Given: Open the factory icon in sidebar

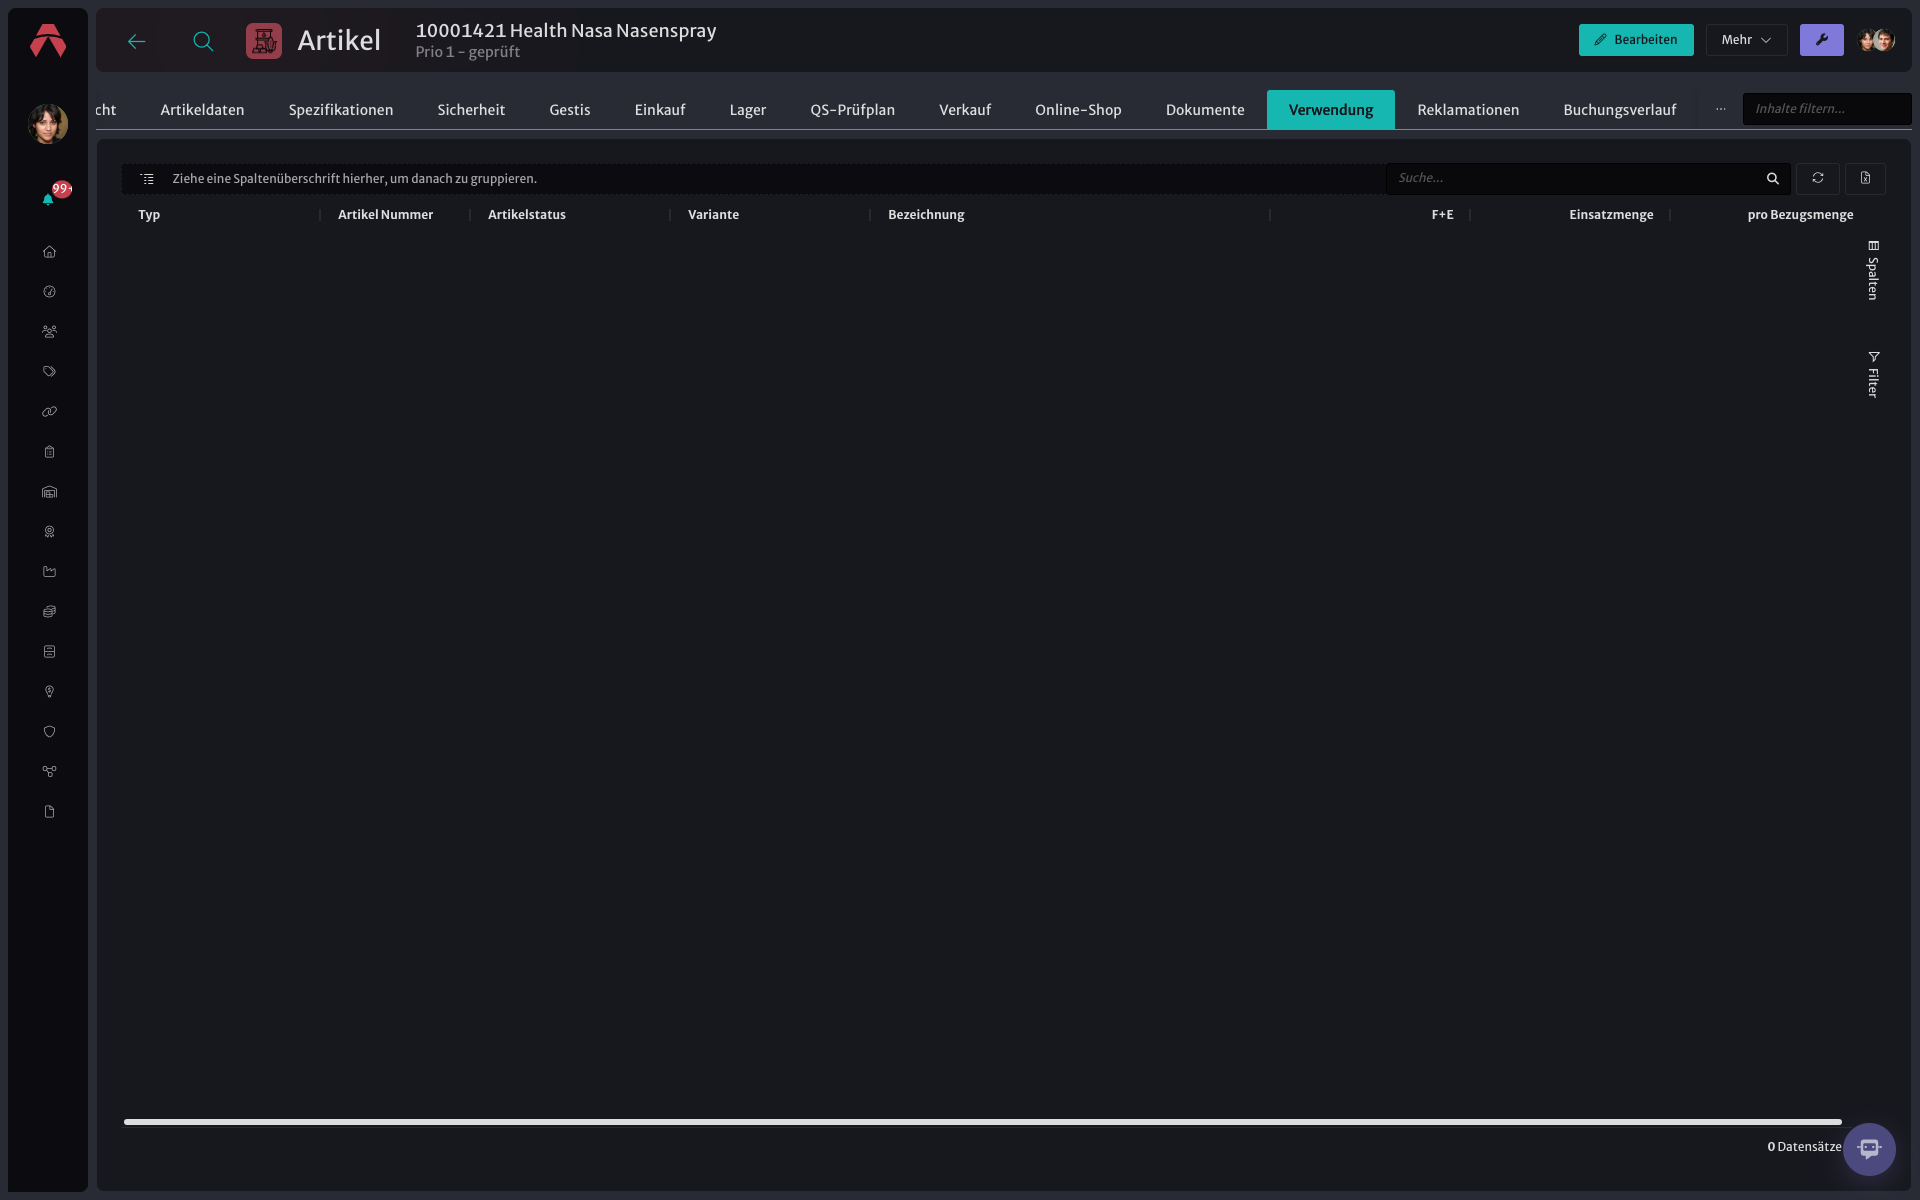Looking at the screenshot, I should click(49, 572).
